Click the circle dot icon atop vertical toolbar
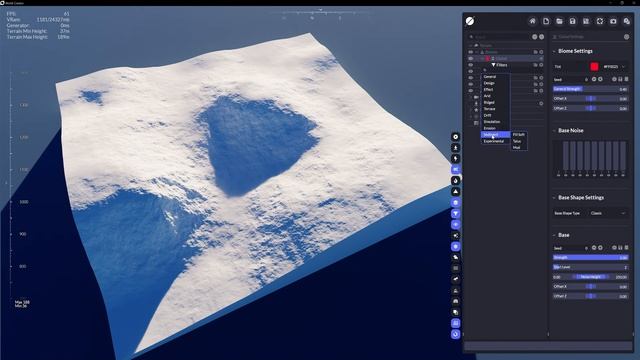 click(x=456, y=137)
